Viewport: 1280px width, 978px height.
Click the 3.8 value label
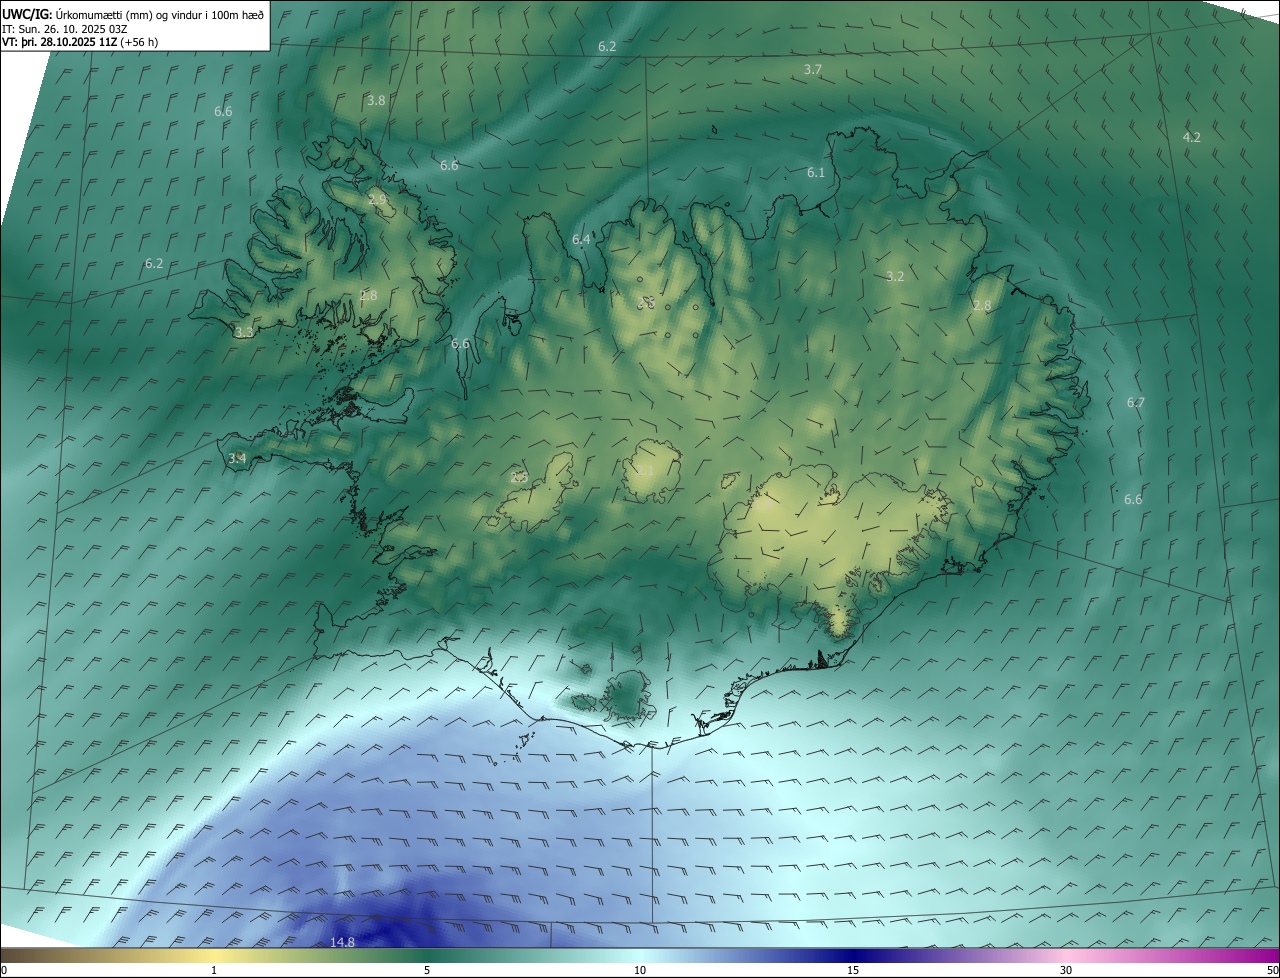pos(376,101)
